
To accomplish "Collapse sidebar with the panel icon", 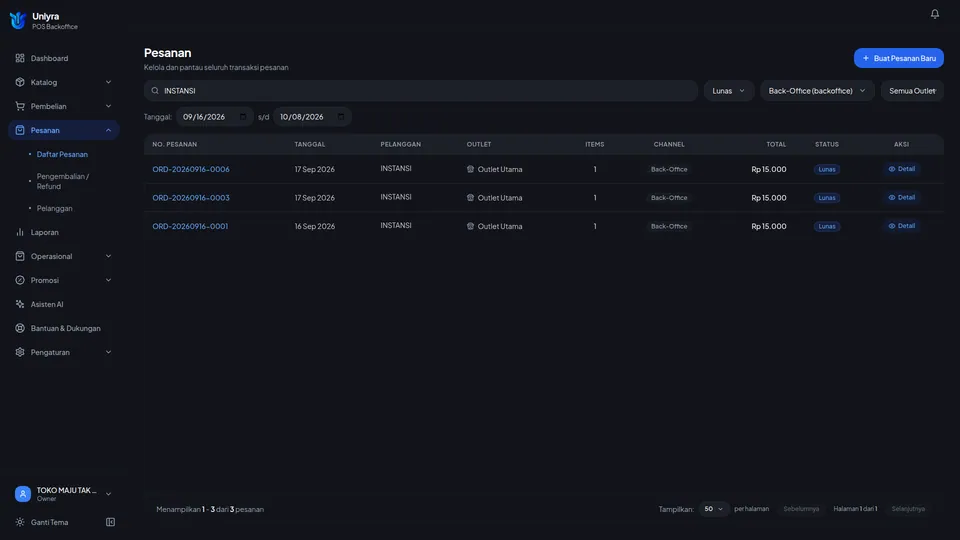I will (110, 522).
